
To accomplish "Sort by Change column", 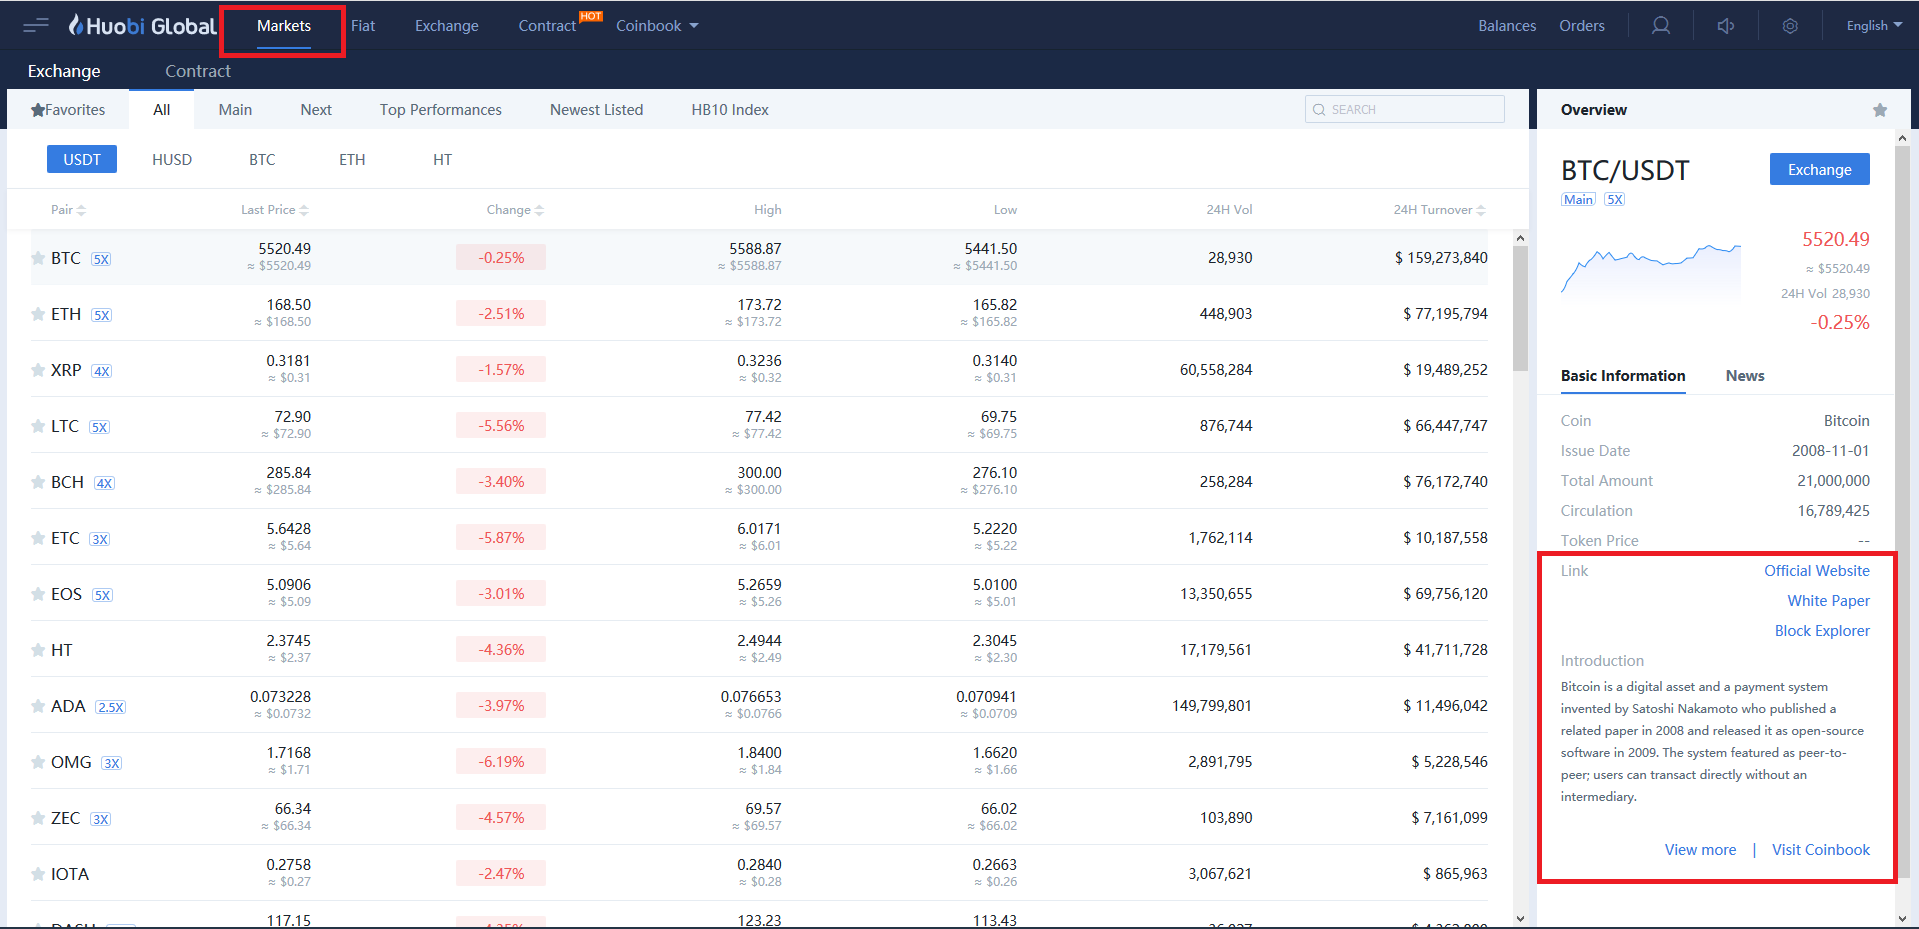I will (x=515, y=210).
